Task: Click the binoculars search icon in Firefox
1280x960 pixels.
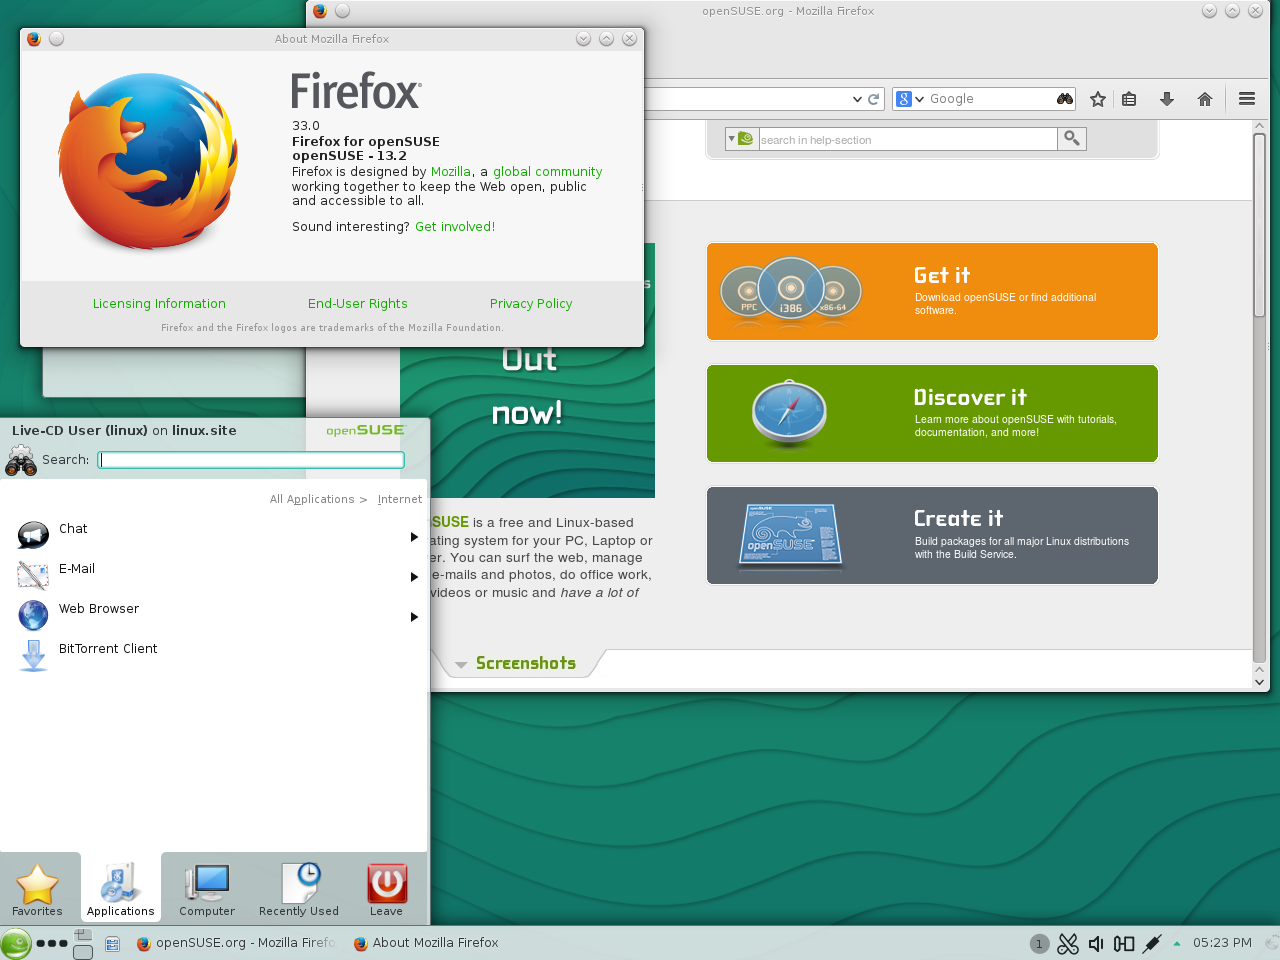Action: tap(1065, 99)
